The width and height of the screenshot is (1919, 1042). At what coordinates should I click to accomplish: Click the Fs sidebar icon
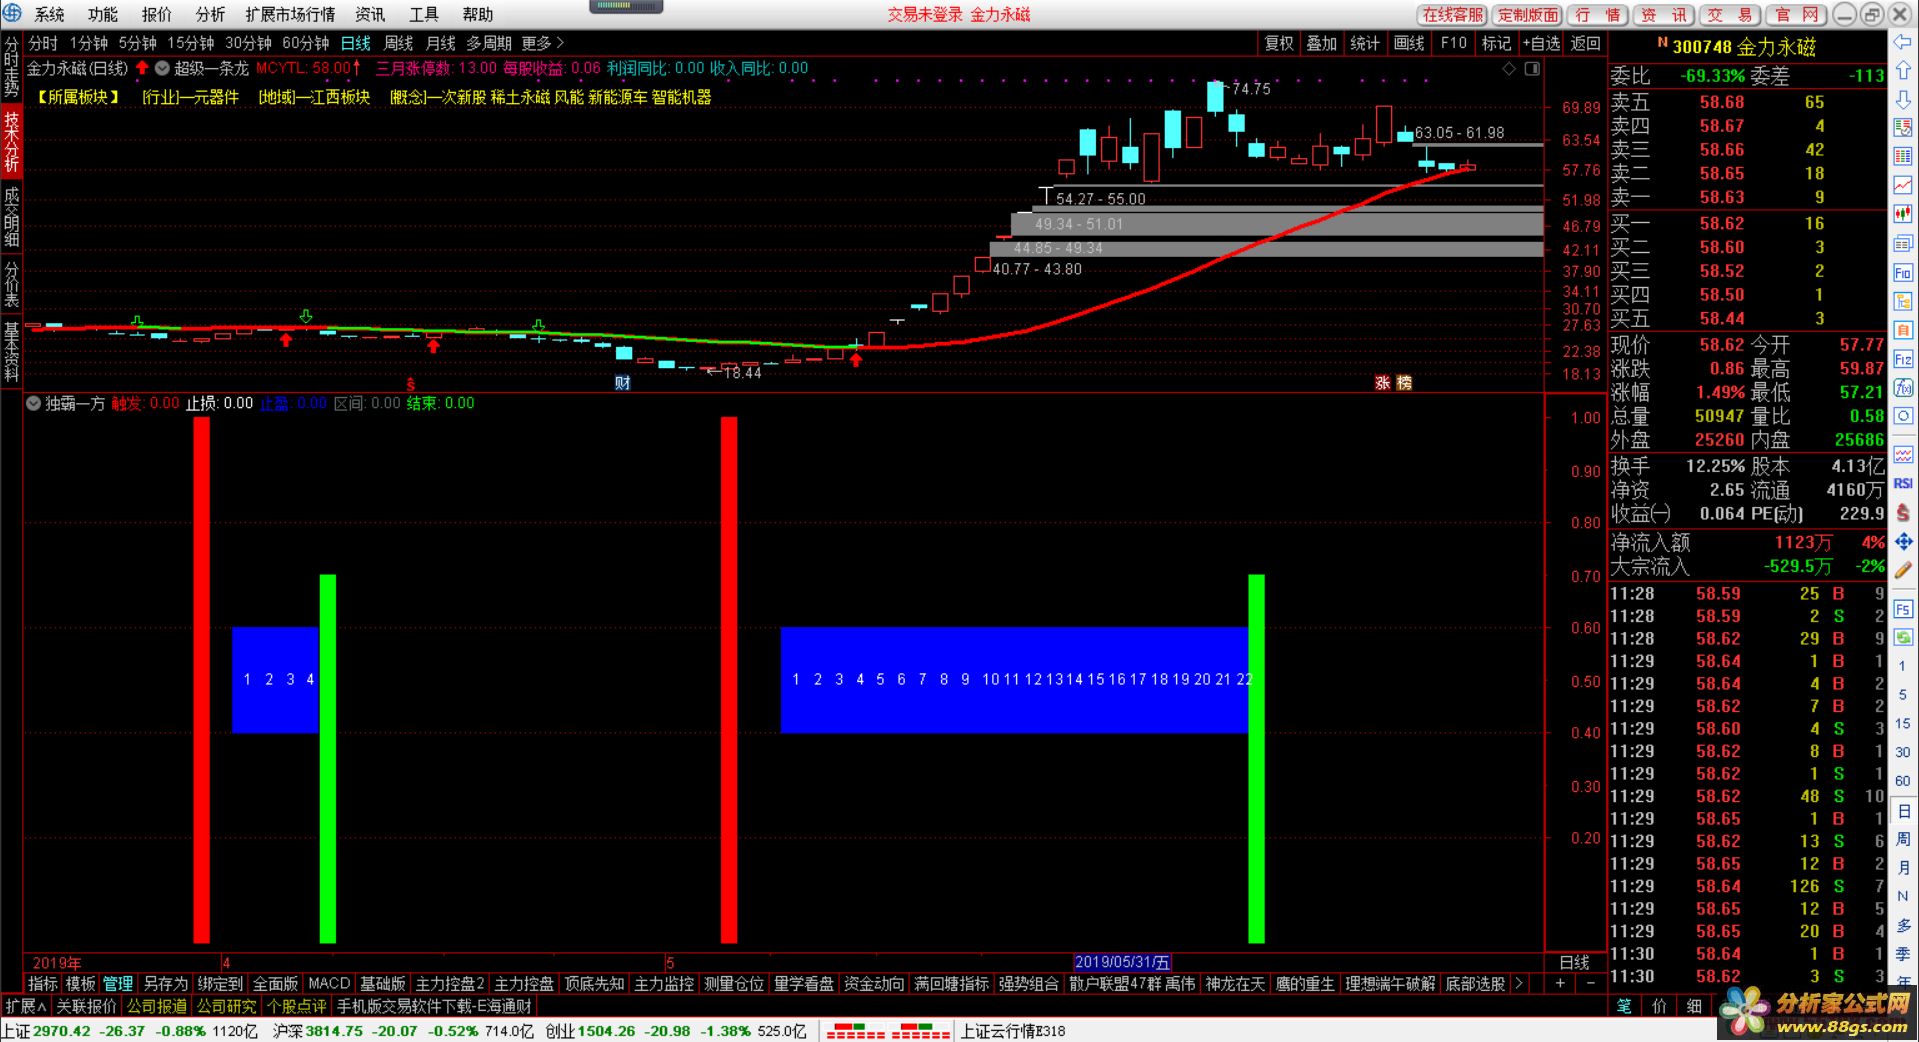coord(1902,608)
